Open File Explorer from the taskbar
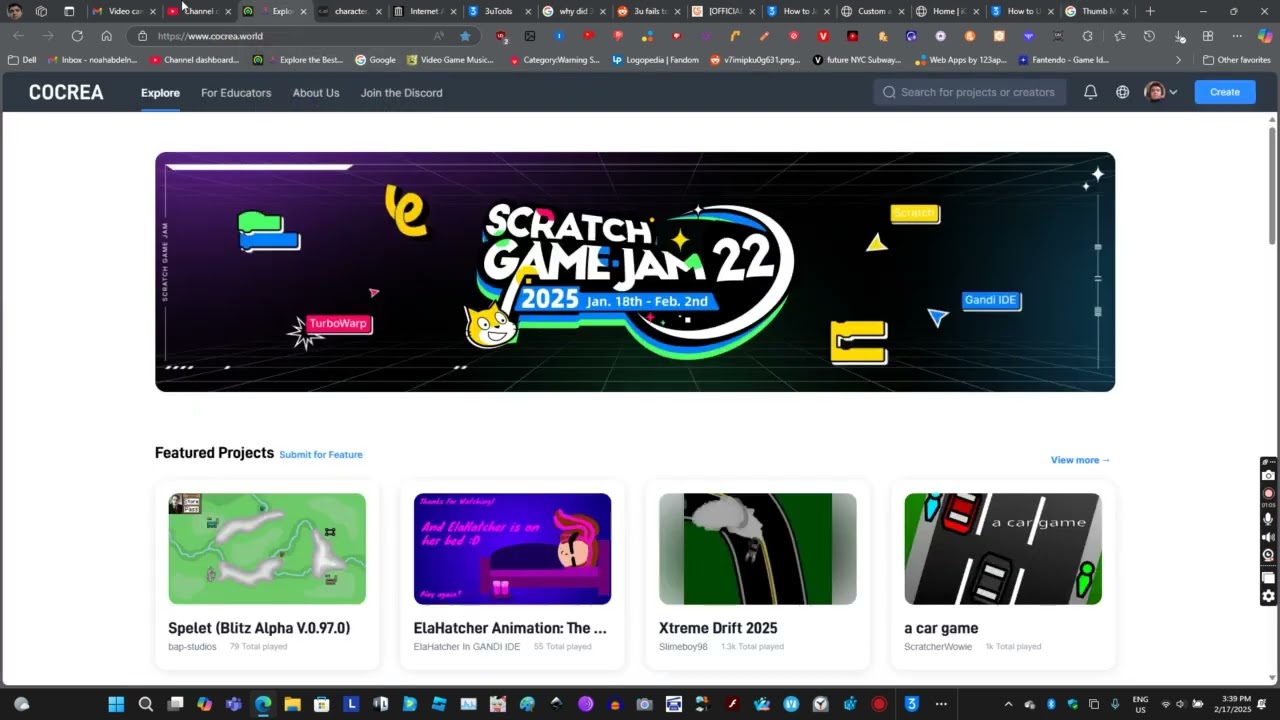 pyautogui.click(x=292, y=704)
